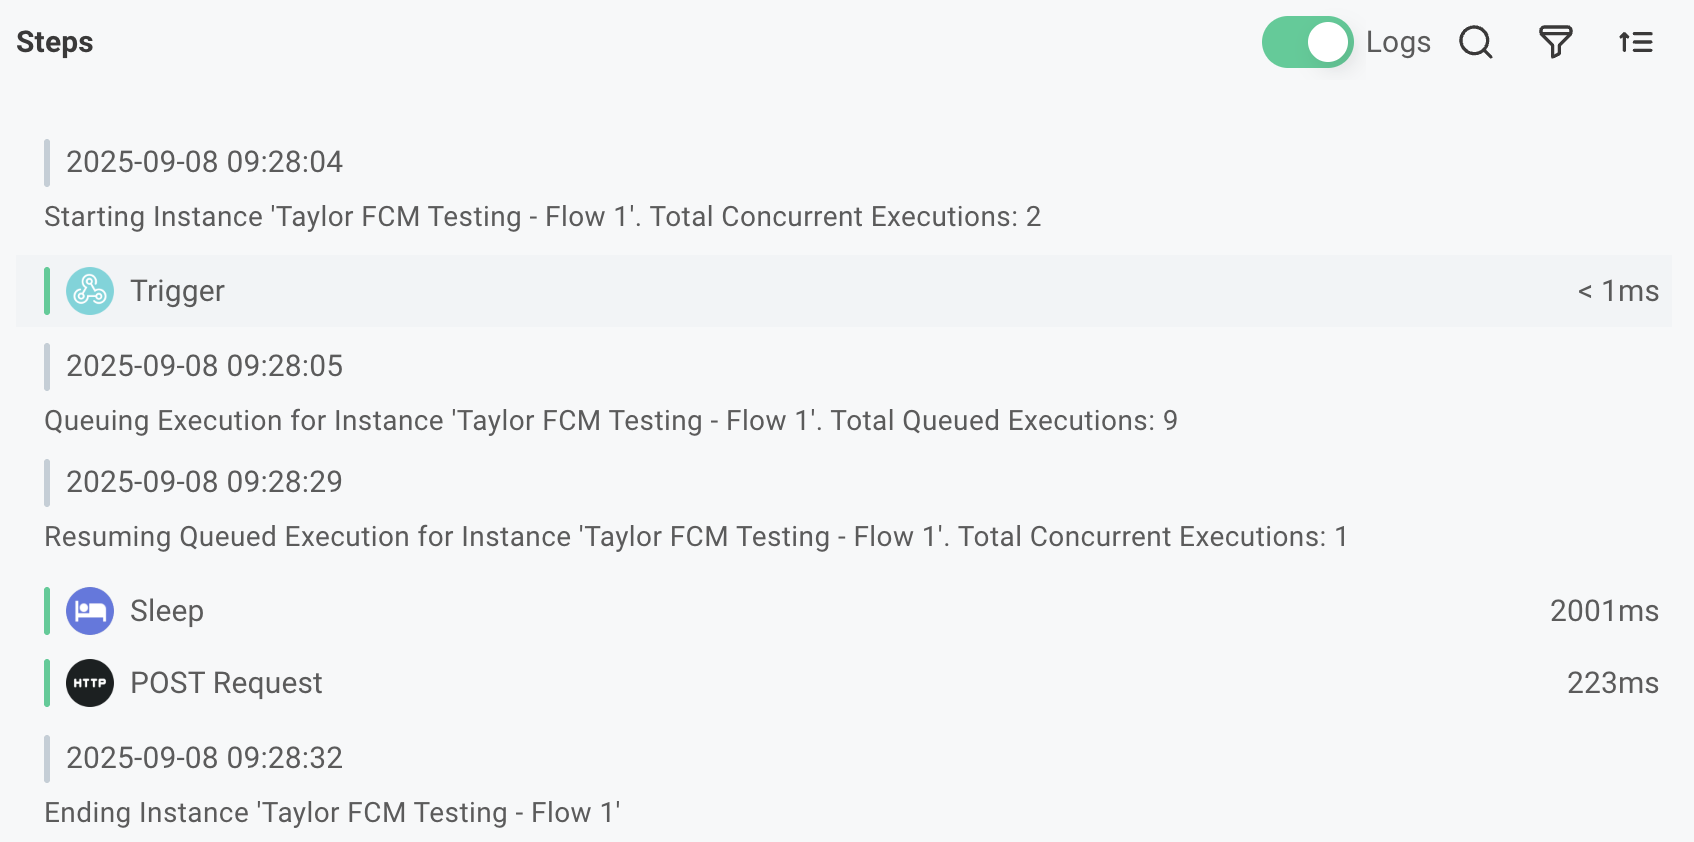The width and height of the screenshot is (1694, 842).
Task: Open the filter funnel icon
Action: [1555, 42]
